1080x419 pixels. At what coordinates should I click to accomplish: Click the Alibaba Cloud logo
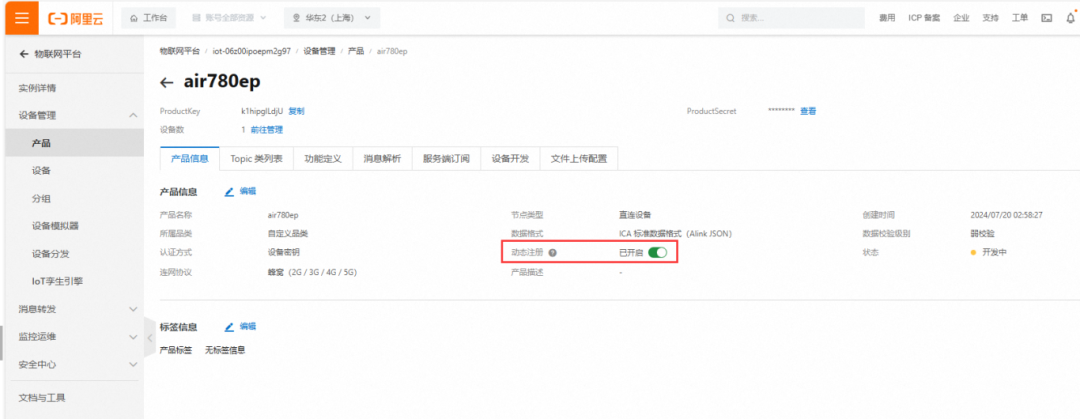(x=76, y=19)
